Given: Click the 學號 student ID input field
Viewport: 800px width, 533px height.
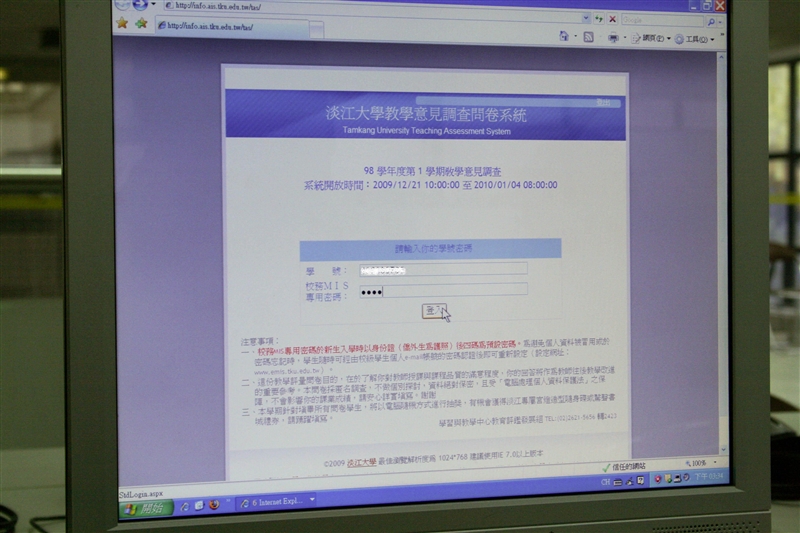Looking at the screenshot, I should click(442, 269).
